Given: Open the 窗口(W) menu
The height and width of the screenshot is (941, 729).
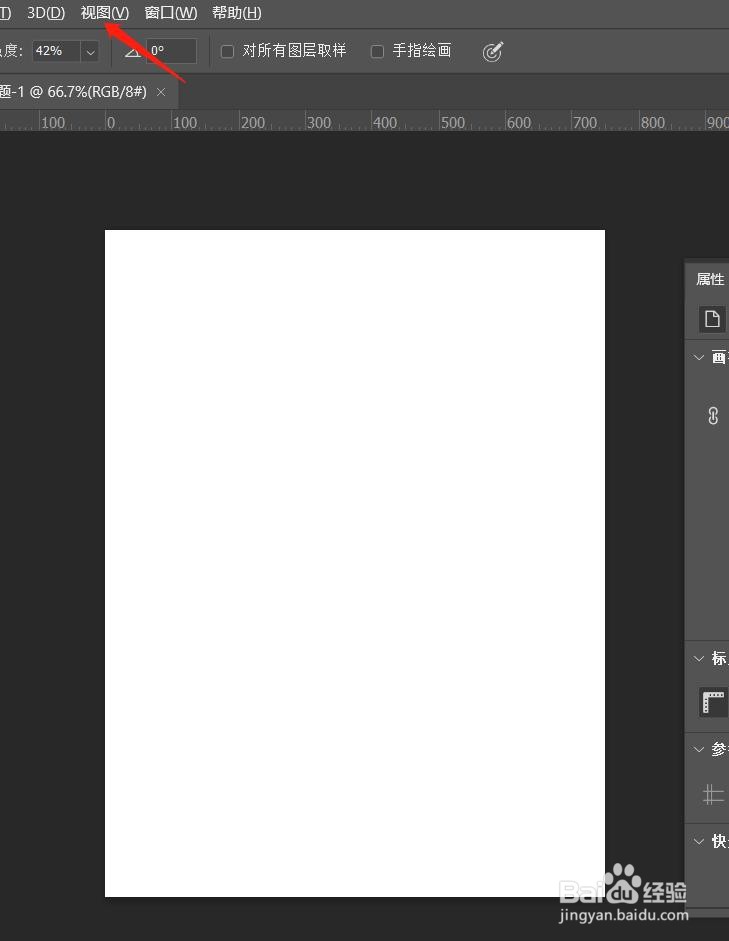Looking at the screenshot, I should pos(170,13).
